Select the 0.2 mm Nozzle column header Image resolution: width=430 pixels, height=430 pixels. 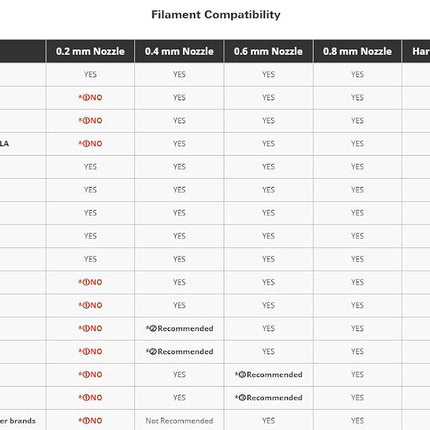point(90,51)
